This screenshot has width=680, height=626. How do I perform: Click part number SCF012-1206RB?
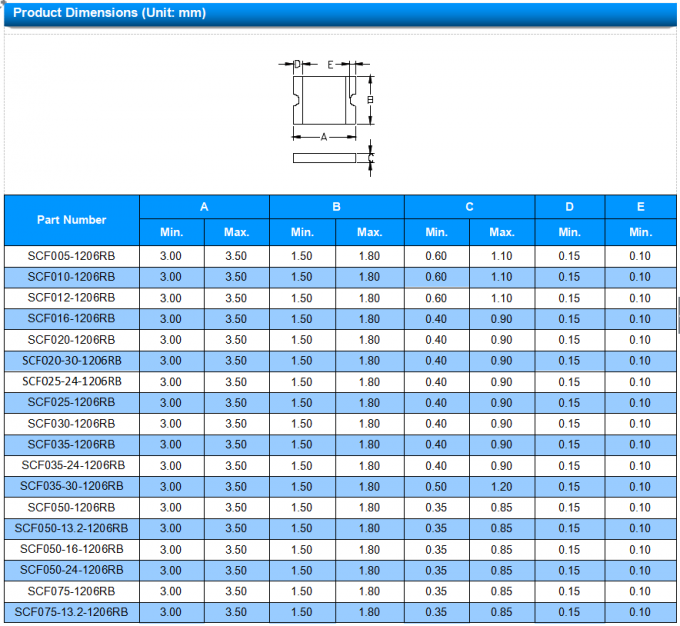coord(71,298)
